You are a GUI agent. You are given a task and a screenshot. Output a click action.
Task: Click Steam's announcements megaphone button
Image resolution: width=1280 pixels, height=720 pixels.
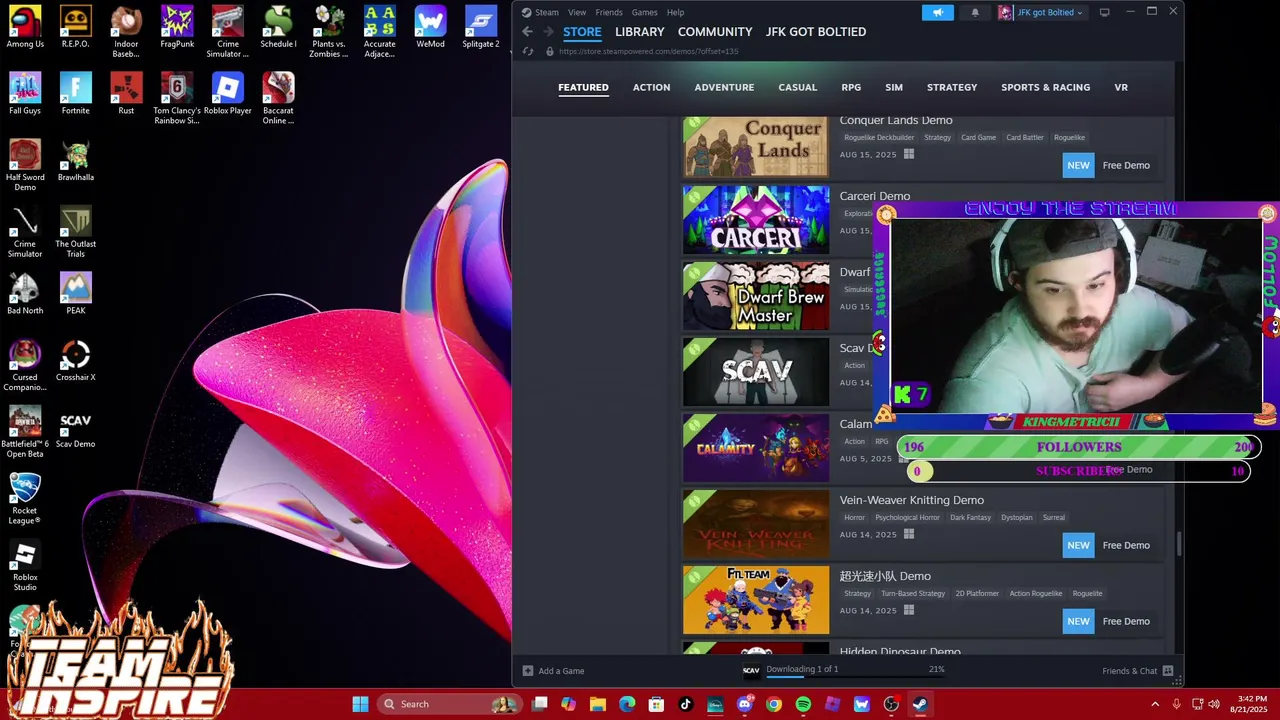pos(938,12)
